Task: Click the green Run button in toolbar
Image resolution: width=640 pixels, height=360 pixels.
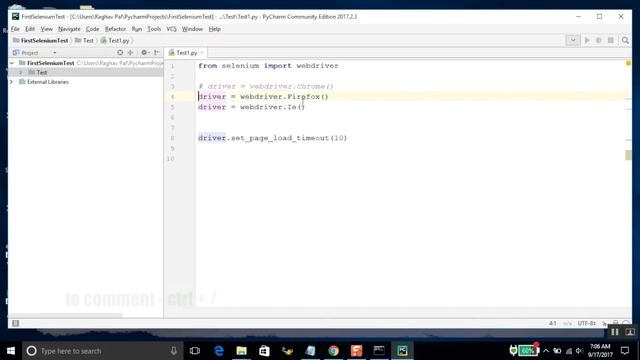Action: (587, 40)
